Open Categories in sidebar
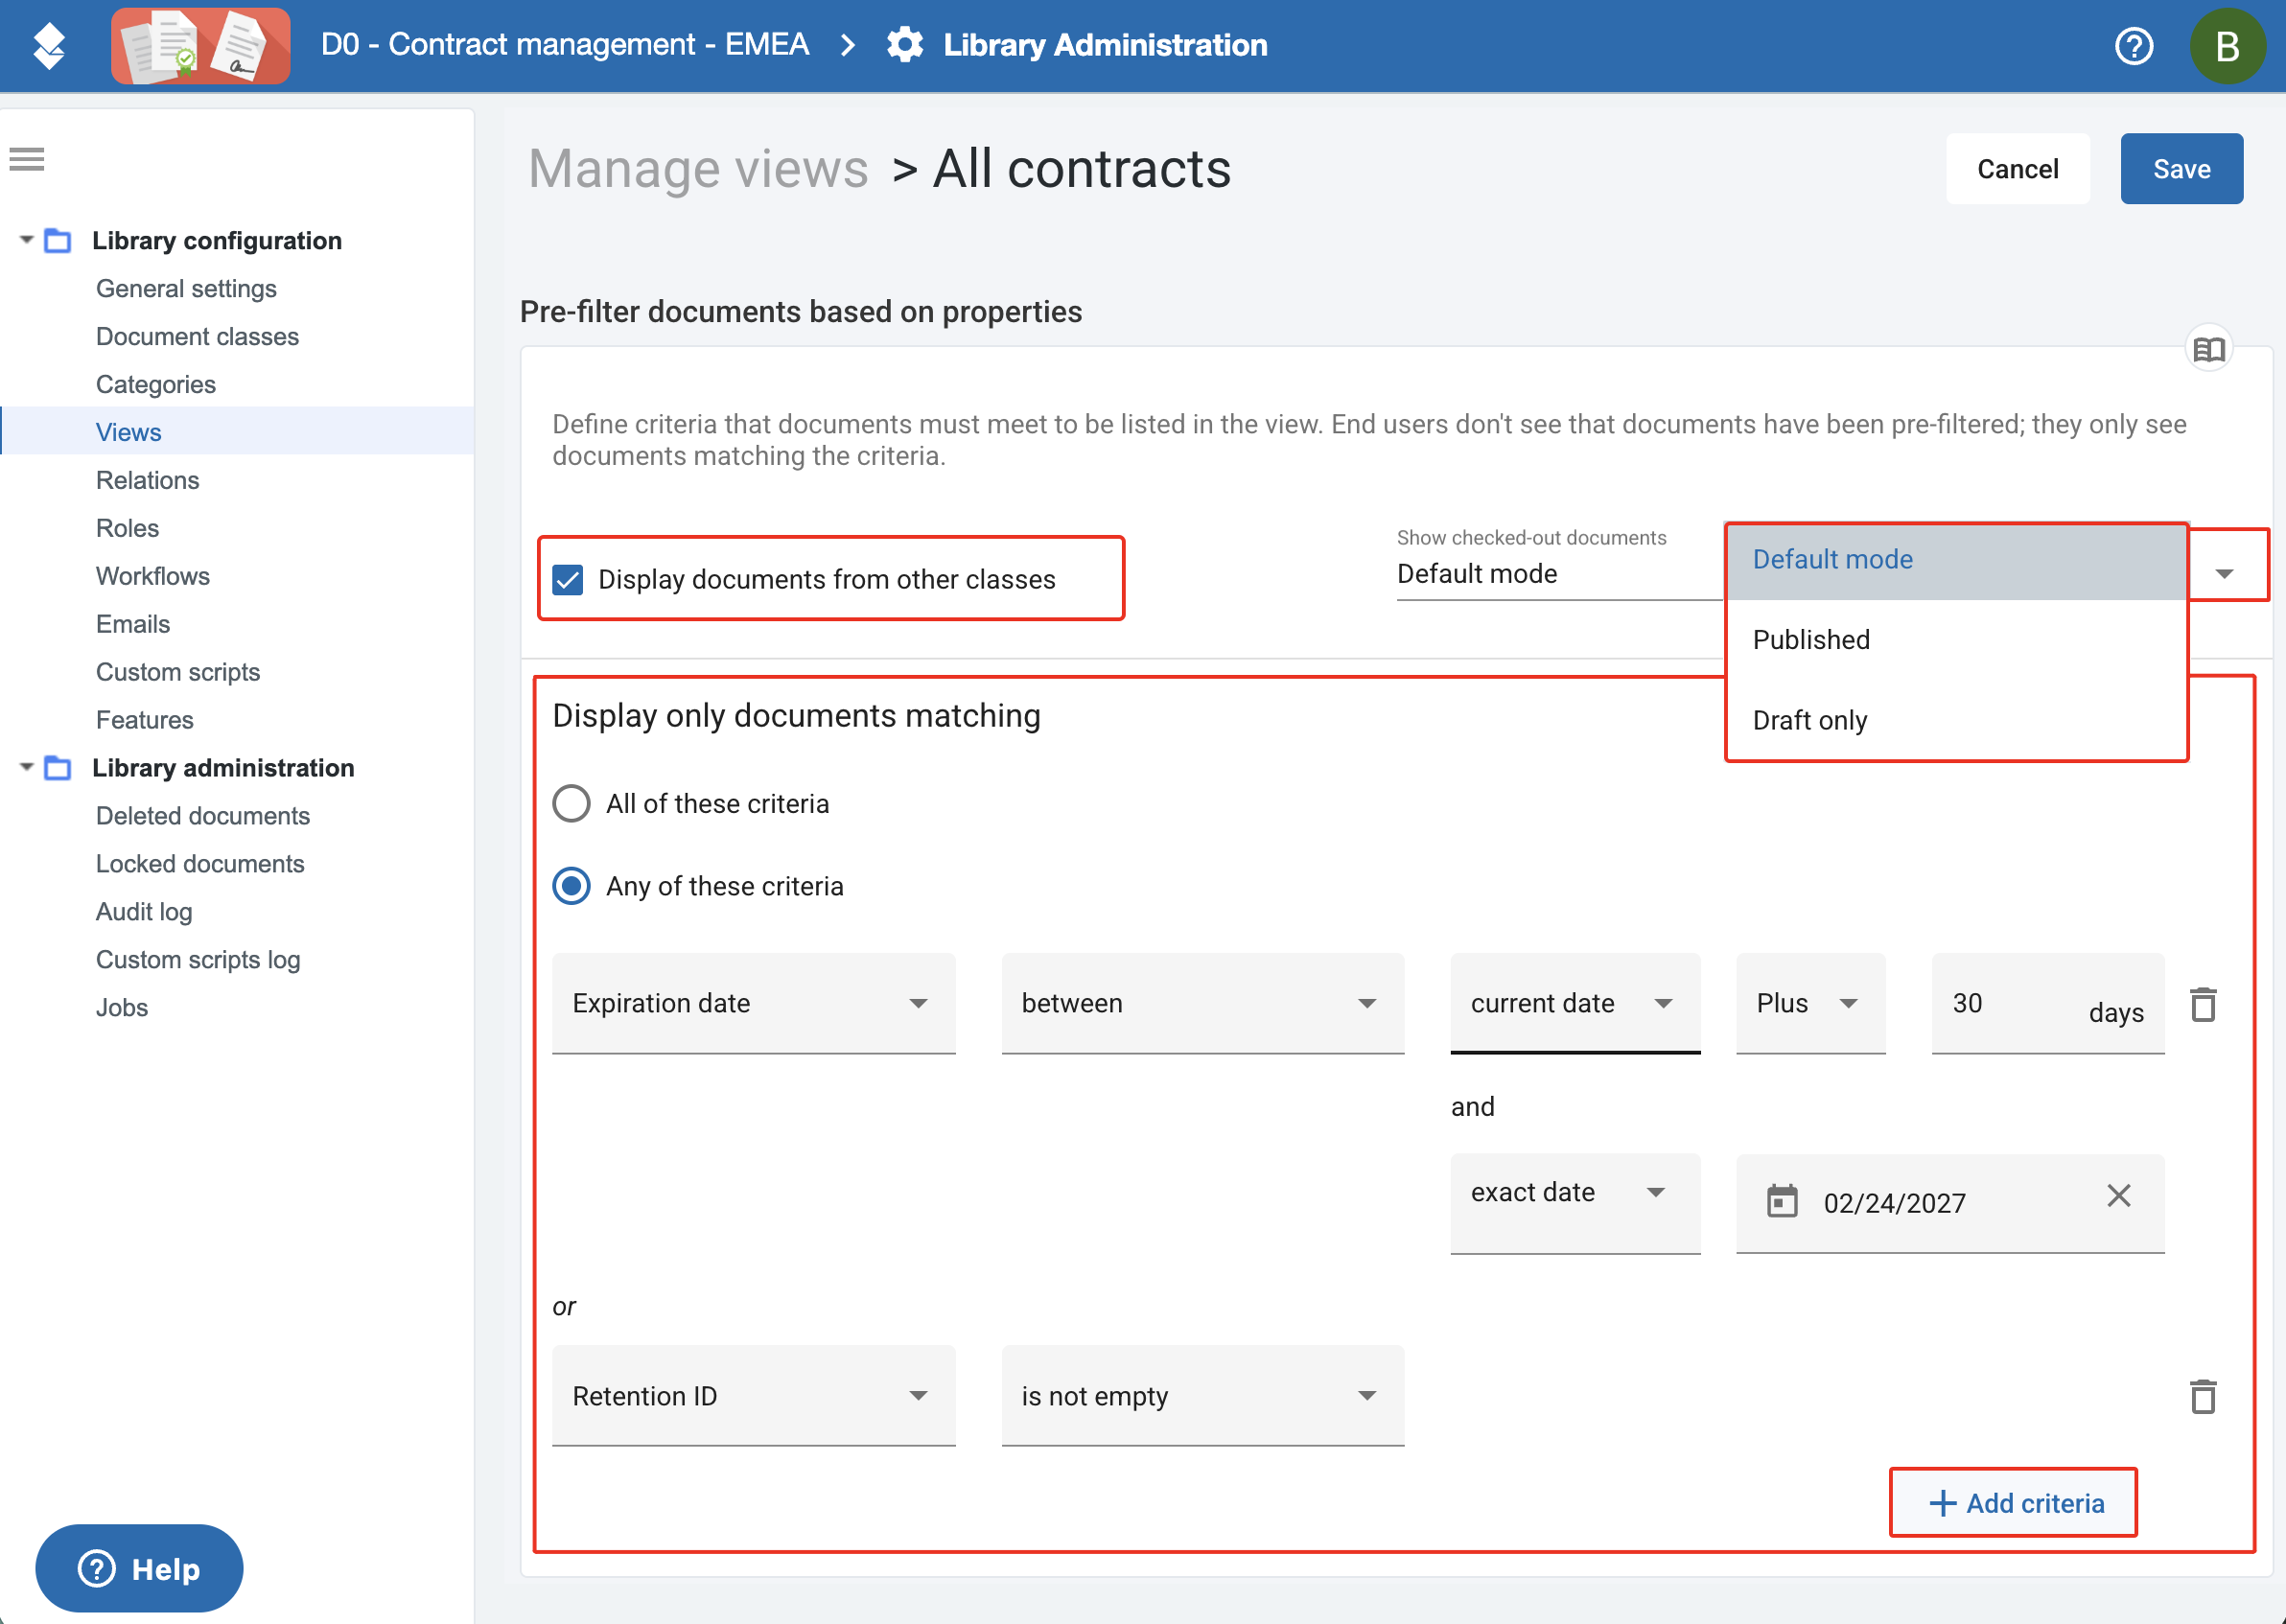Screen dimensions: 2286x1624 tap(156, 385)
